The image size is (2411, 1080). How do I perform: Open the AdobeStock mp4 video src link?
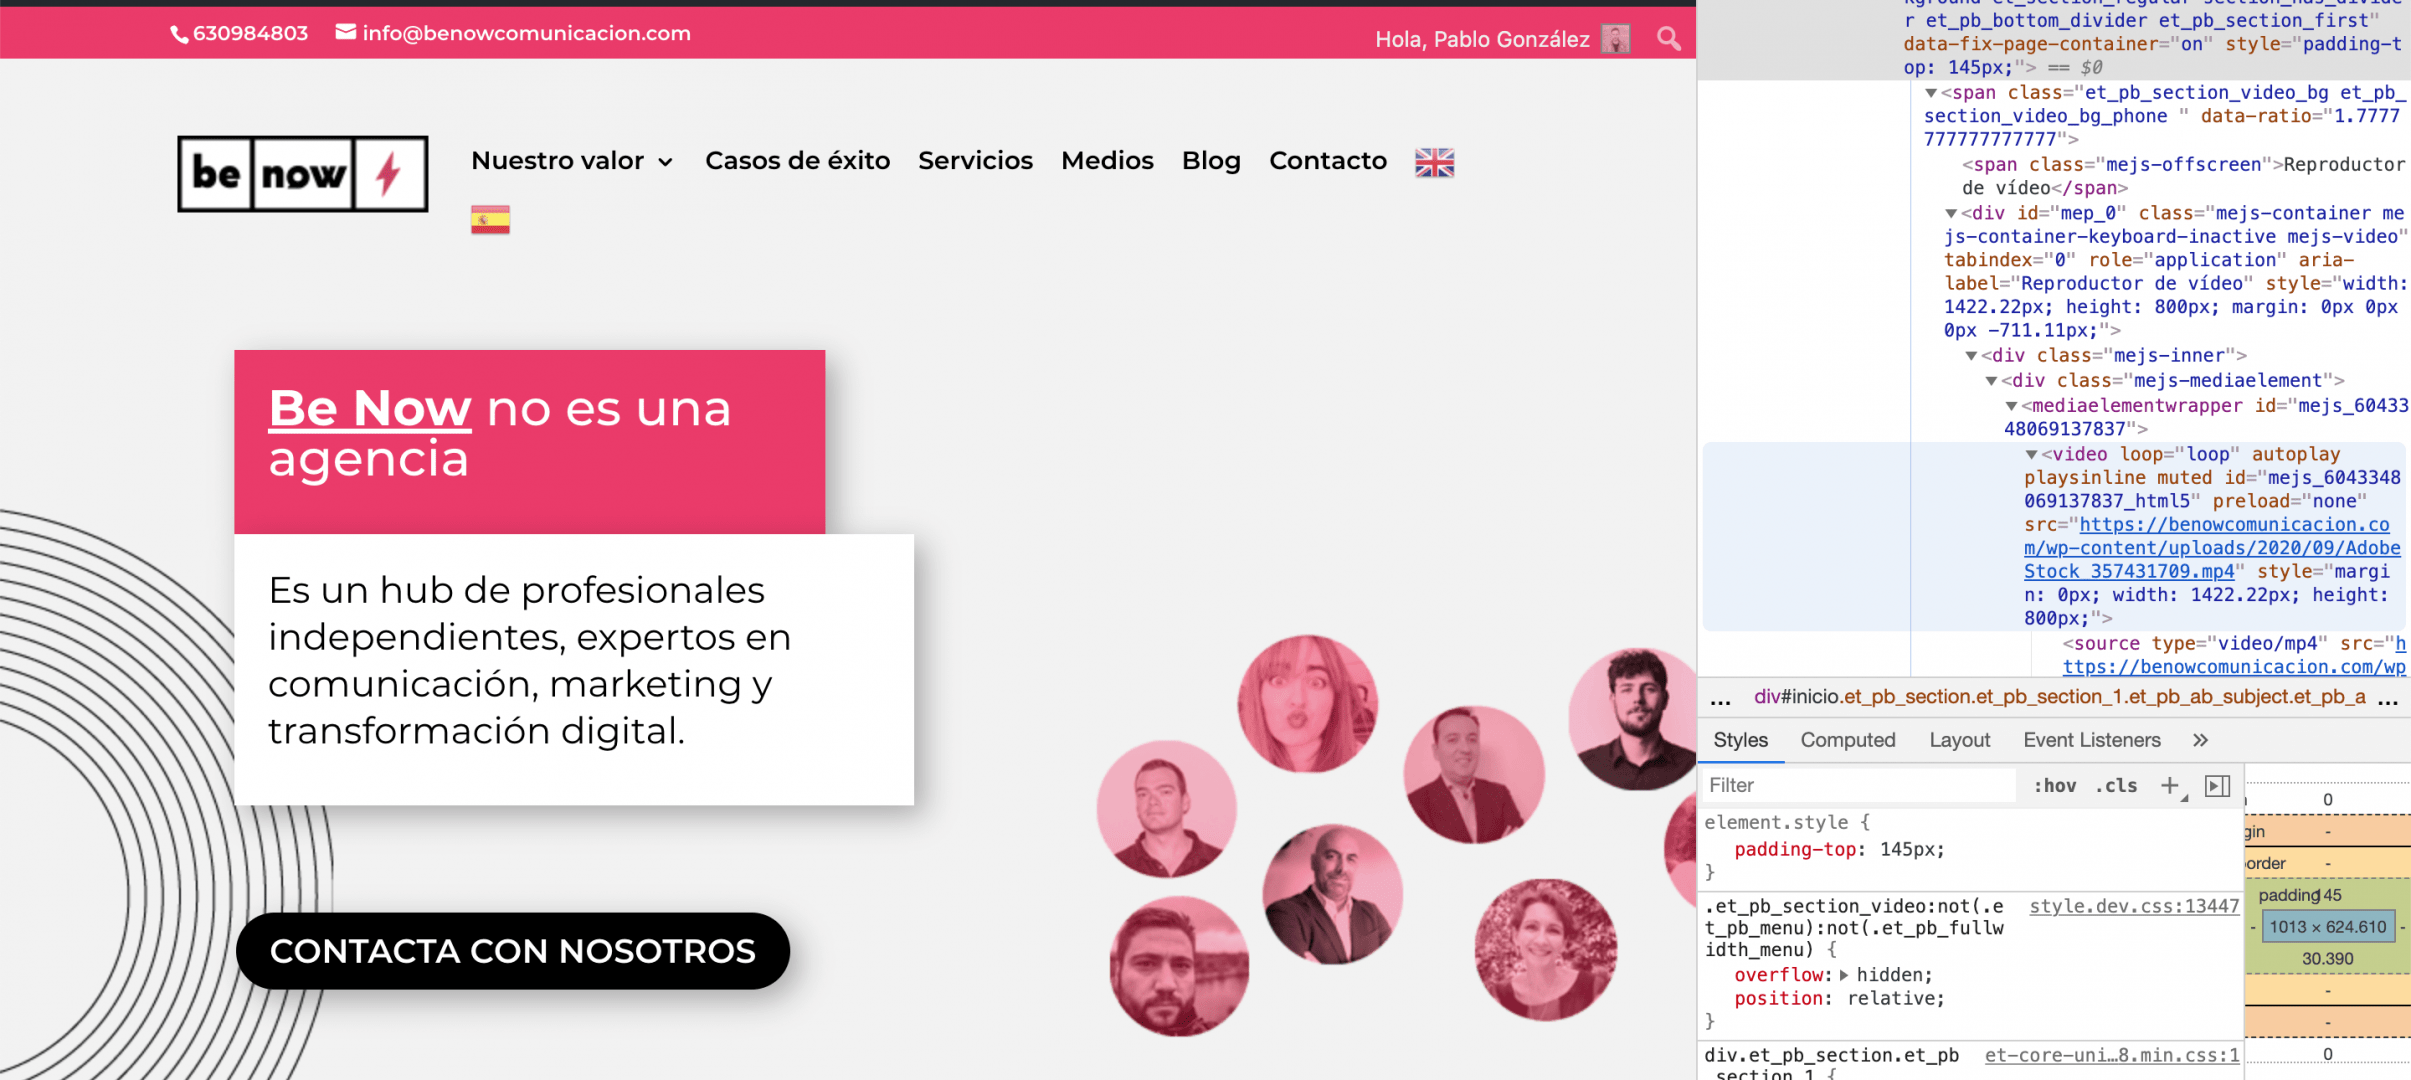2212,548
